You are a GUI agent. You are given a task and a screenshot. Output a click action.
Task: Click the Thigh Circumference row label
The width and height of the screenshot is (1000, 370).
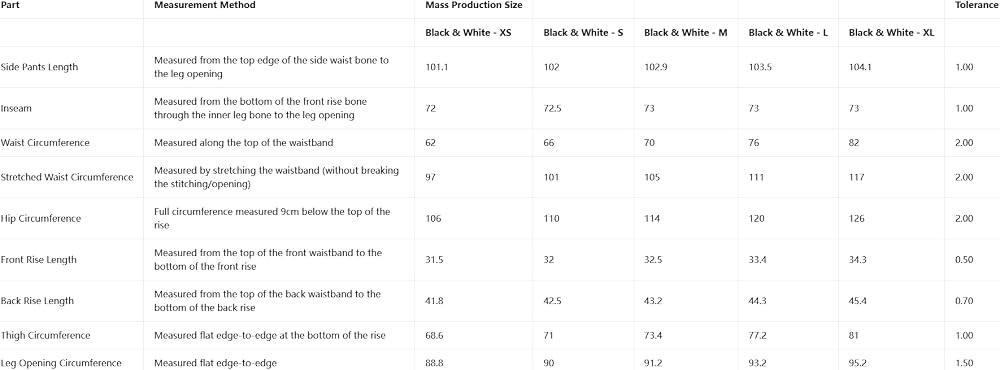point(46,336)
